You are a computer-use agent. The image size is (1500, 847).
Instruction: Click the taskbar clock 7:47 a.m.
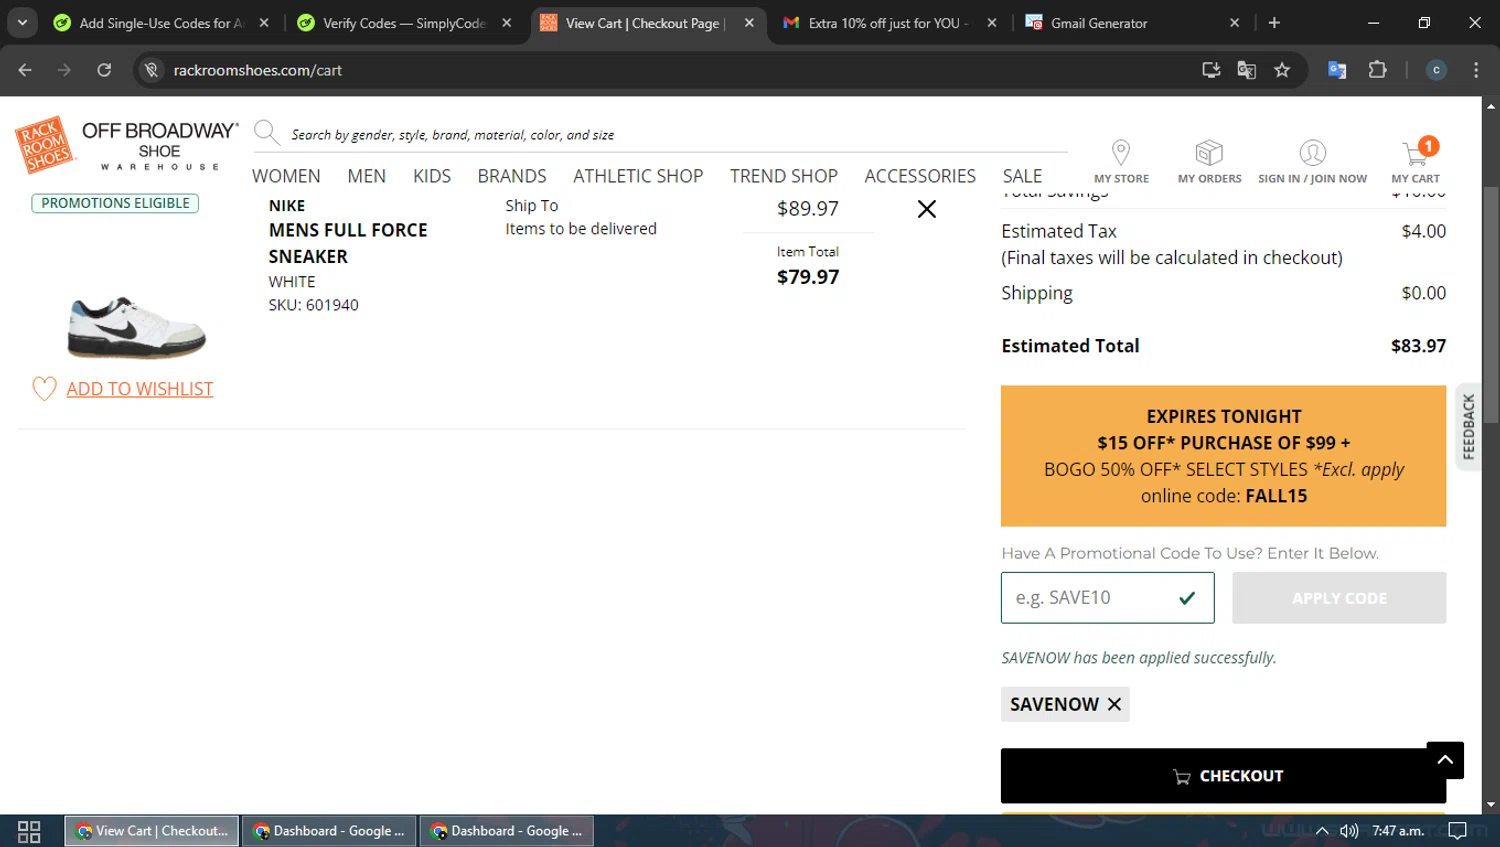tap(1398, 831)
